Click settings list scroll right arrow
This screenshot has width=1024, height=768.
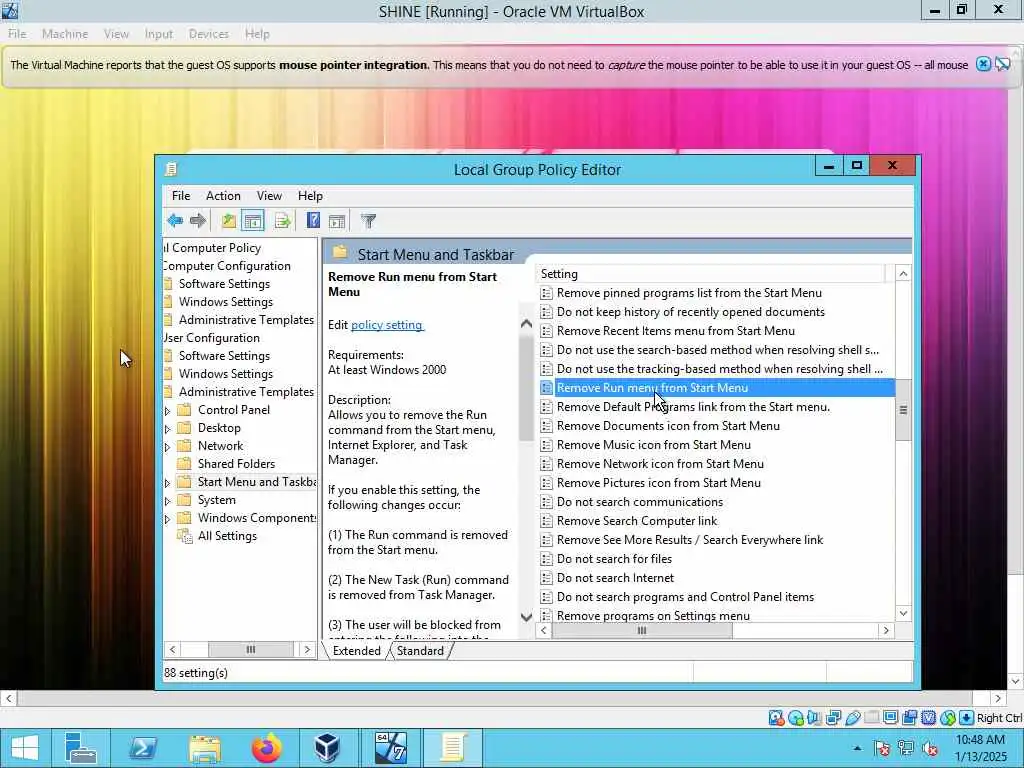pyautogui.click(x=886, y=630)
